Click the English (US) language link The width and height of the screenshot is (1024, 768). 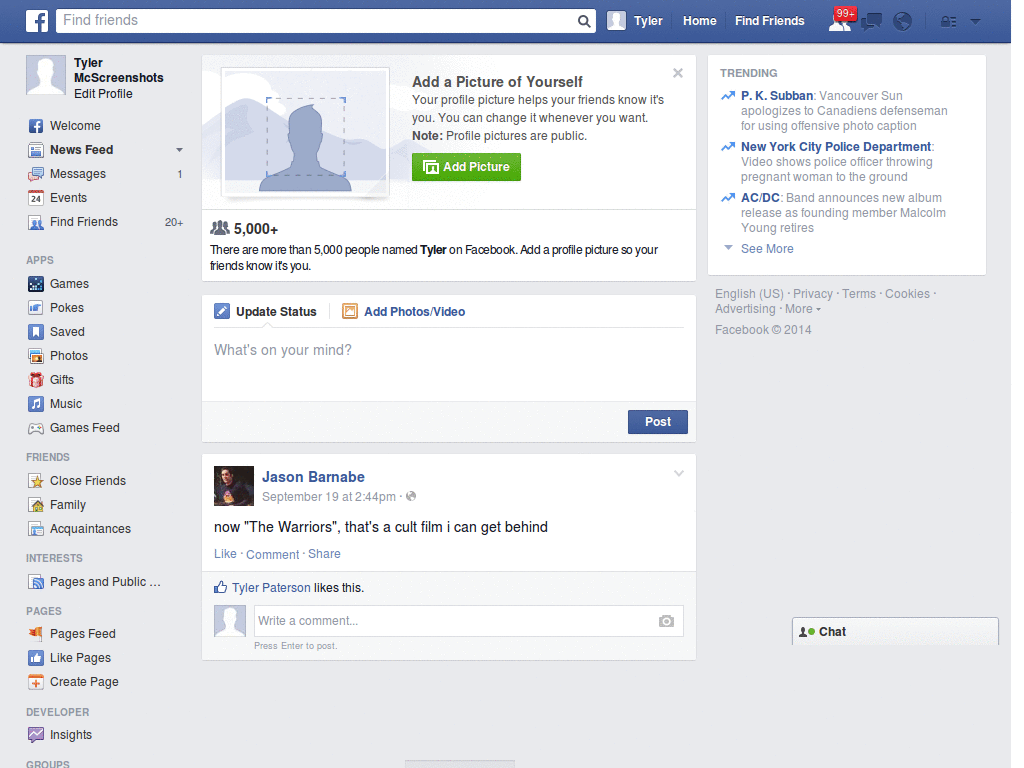point(749,294)
